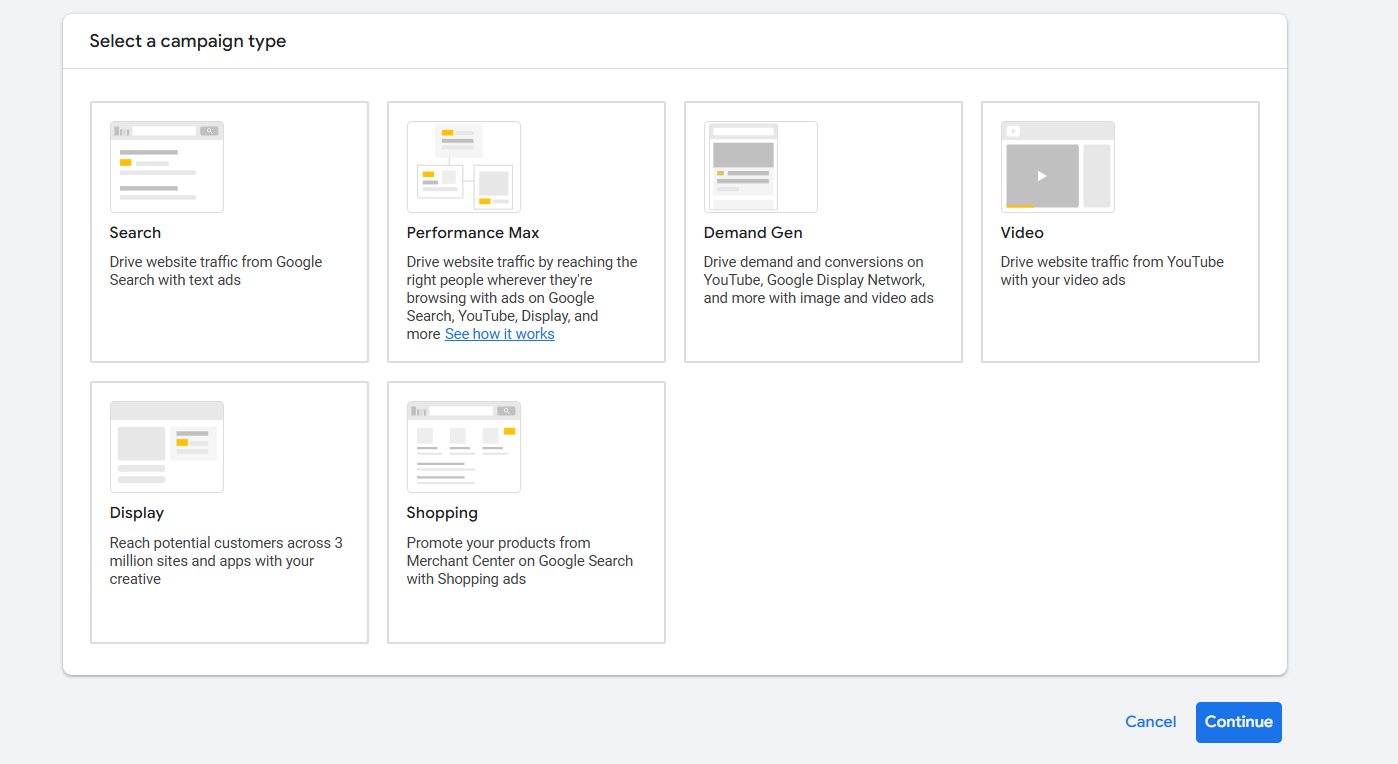The image size is (1398, 764).
Task: Click the "Promote your products" Shopping description
Action: [x=519, y=561]
